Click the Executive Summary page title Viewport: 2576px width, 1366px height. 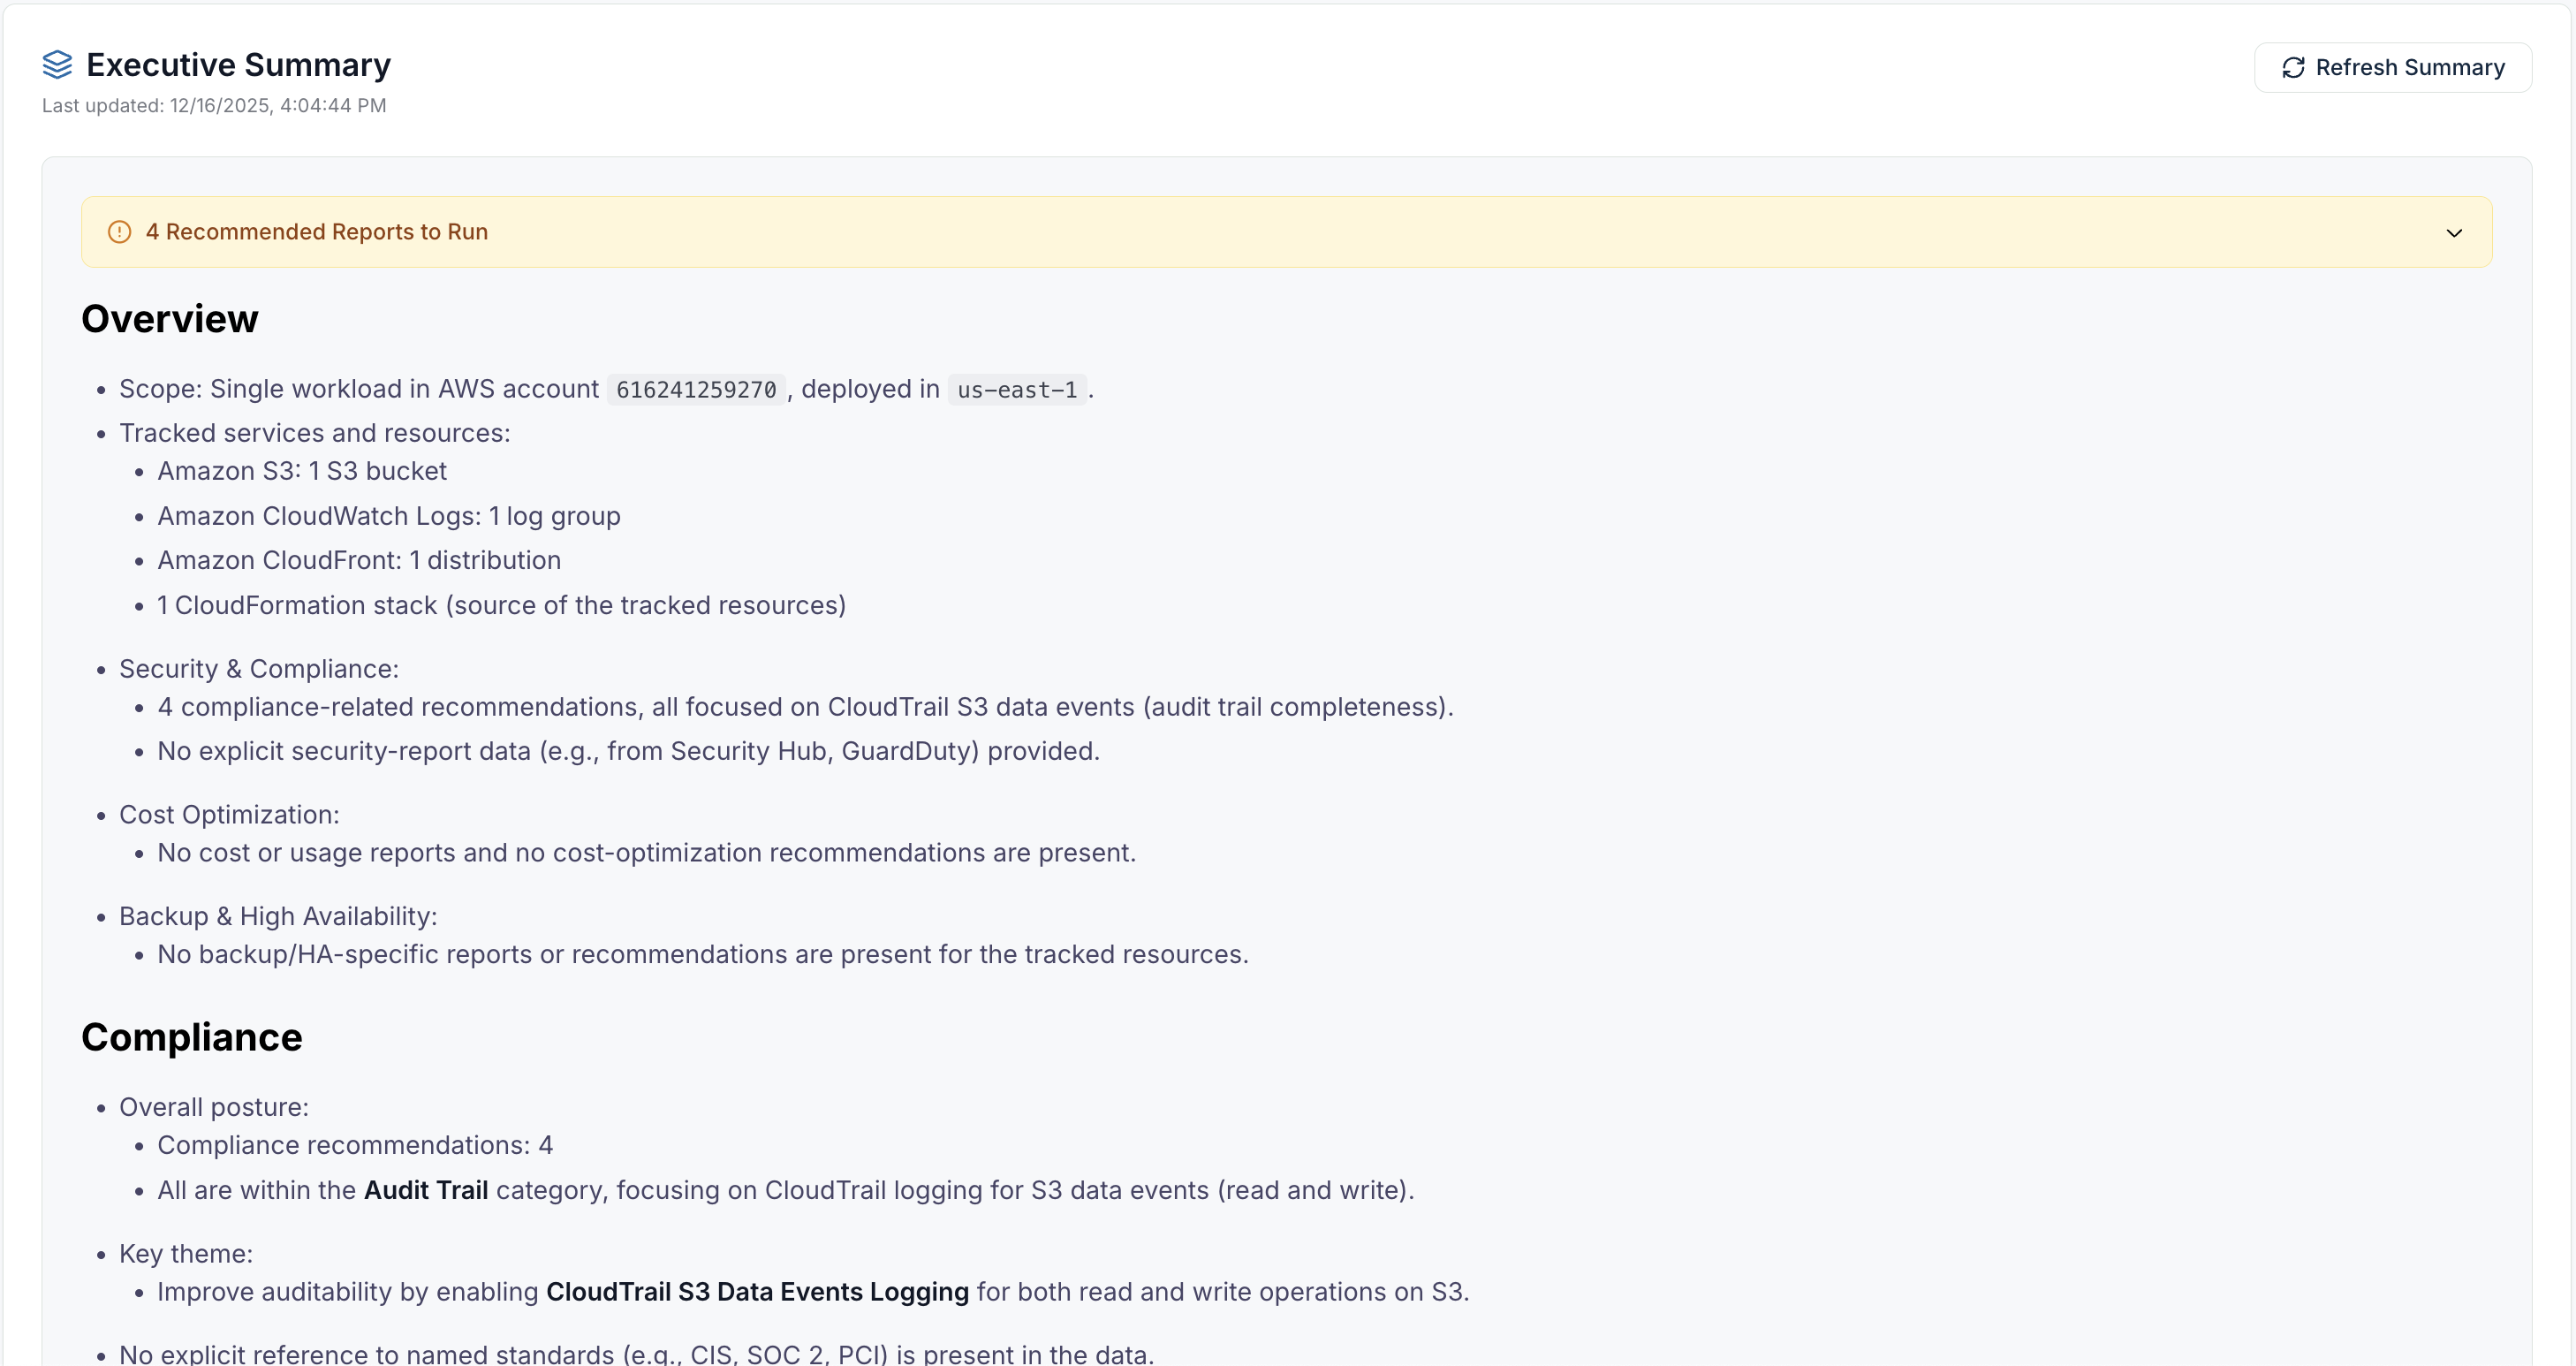pyautogui.click(x=237, y=64)
